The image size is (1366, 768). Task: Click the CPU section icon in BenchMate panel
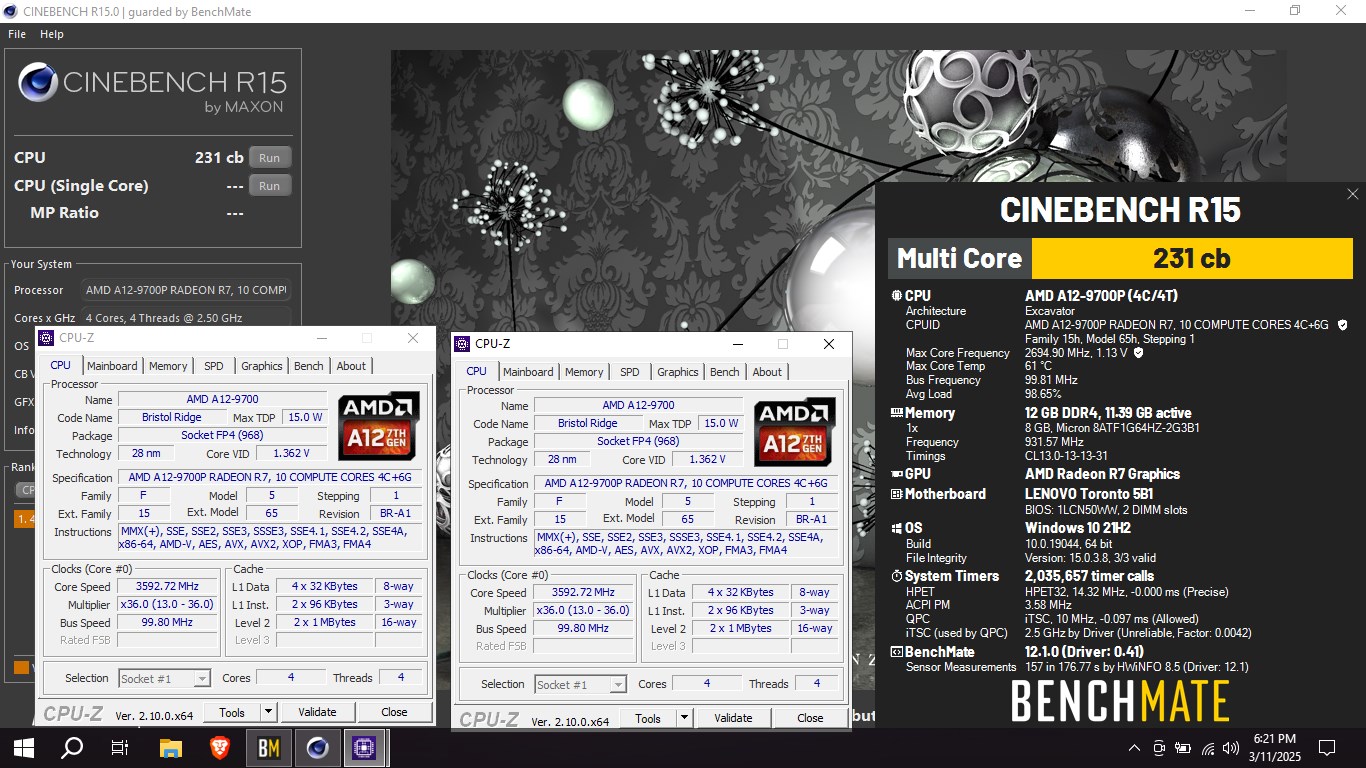pos(896,296)
